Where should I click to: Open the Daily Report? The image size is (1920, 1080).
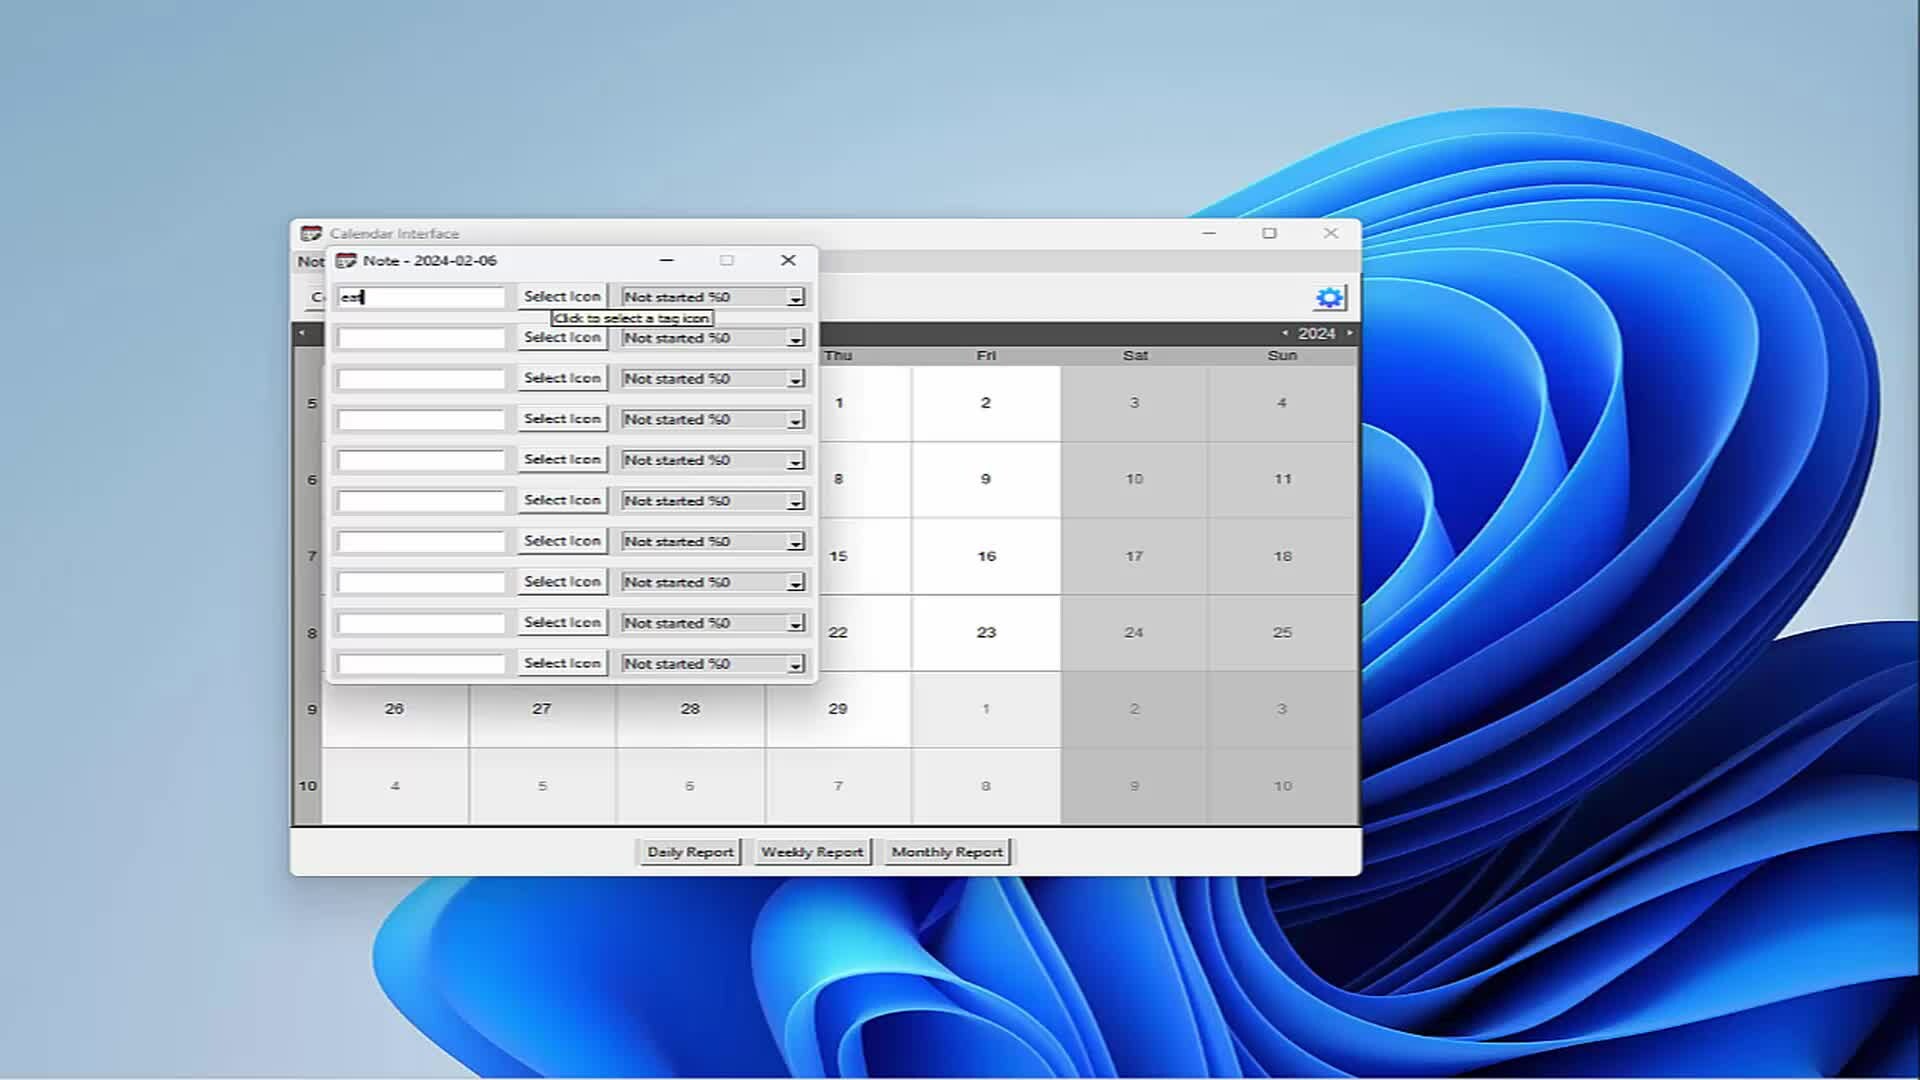tap(690, 852)
